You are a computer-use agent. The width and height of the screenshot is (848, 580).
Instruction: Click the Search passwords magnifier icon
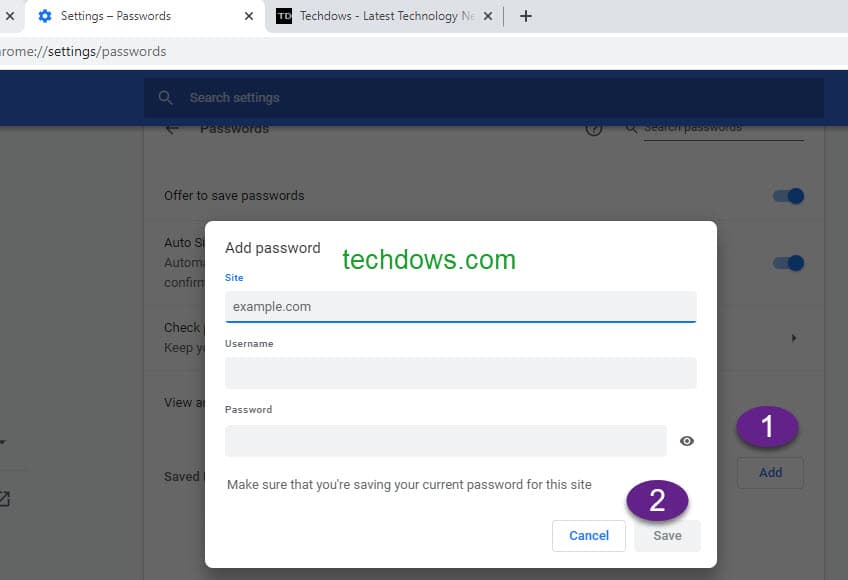631,128
